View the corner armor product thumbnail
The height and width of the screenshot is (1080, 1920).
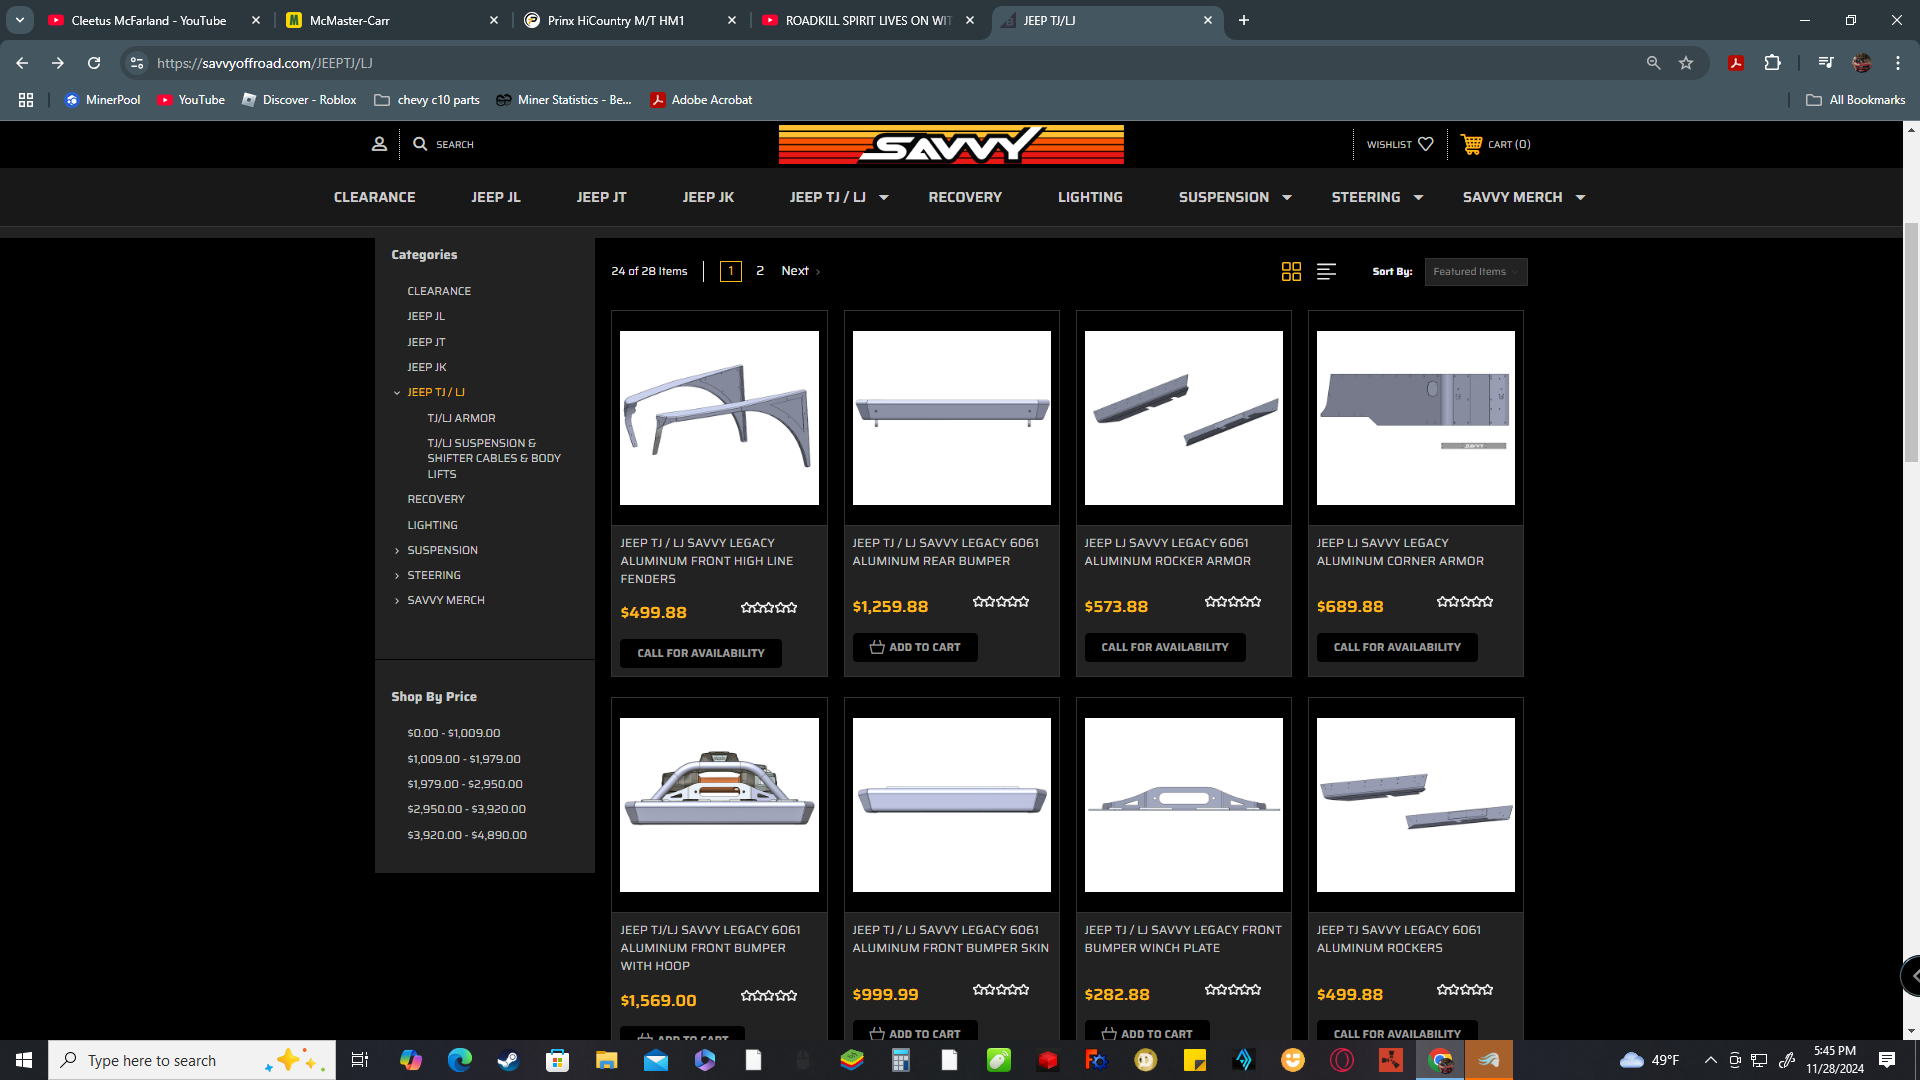point(1415,418)
